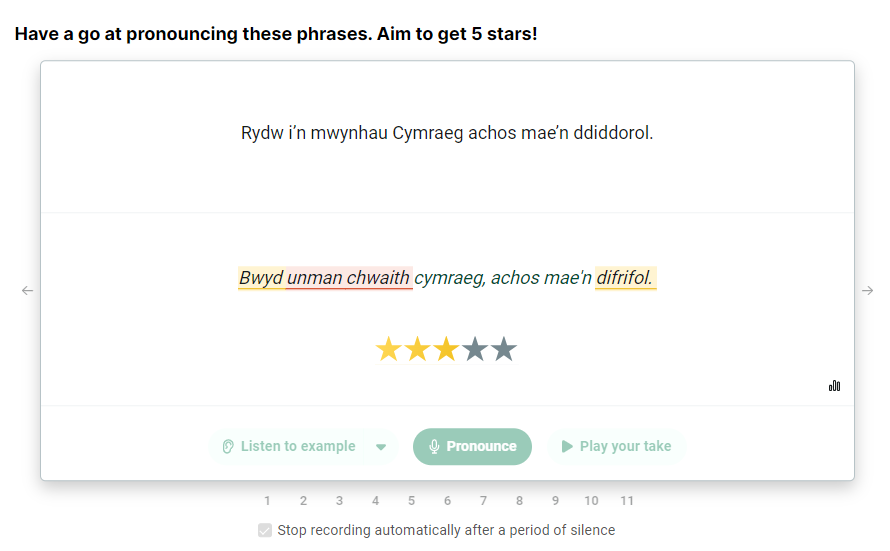Open the pronunciation stats bar chart icon
The height and width of the screenshot is (551, 890).
(x=834, y=386)
